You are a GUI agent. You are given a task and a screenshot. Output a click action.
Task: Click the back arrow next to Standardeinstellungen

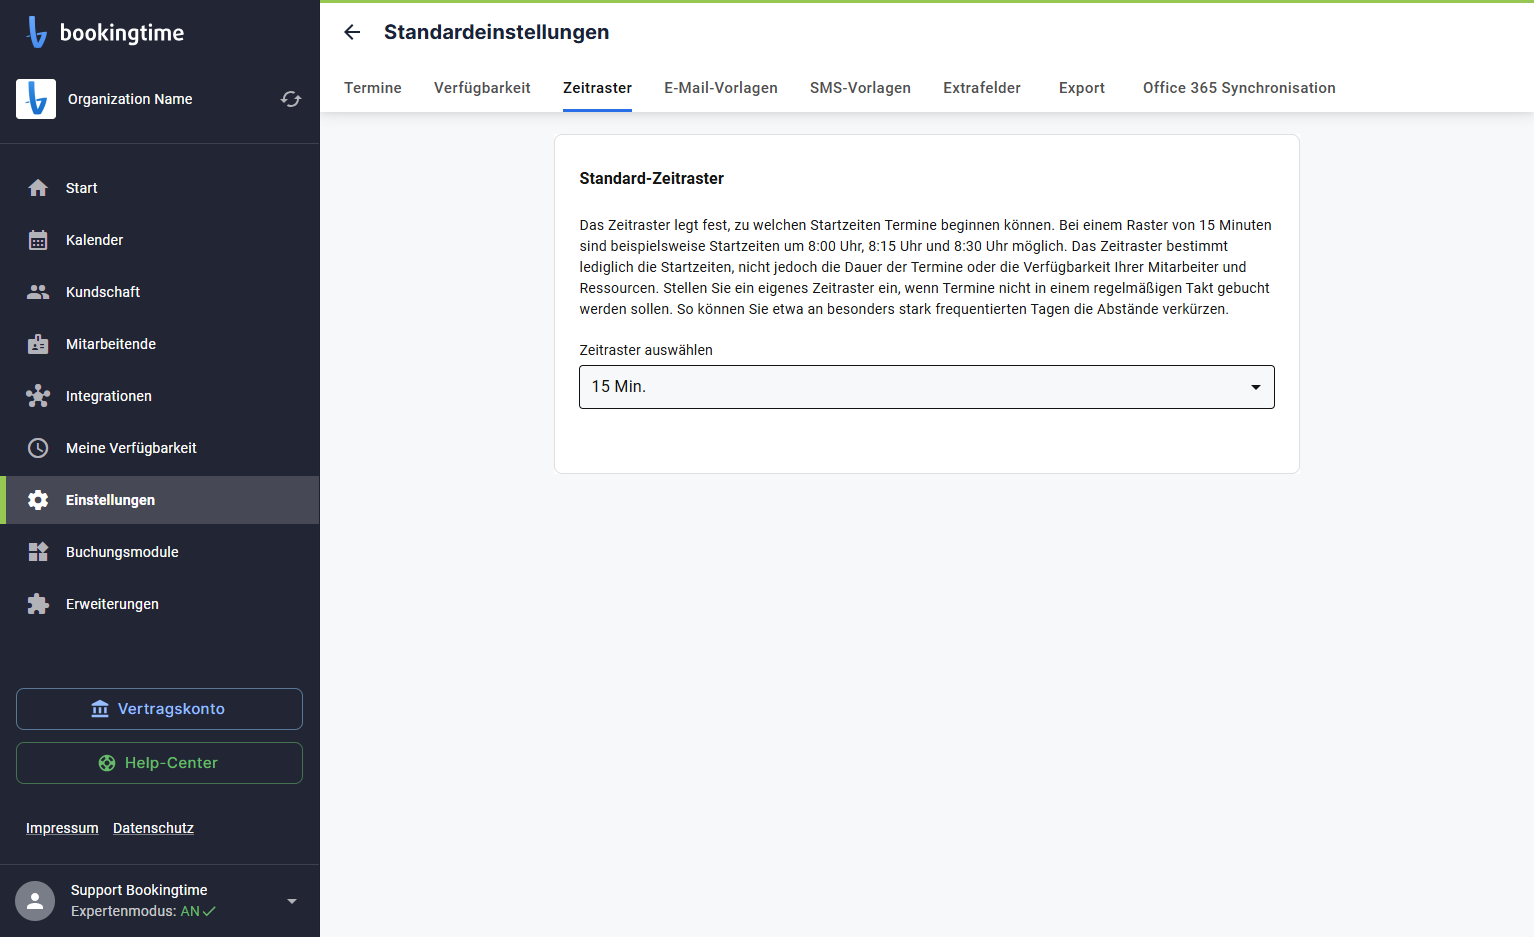[x=352, y=32]
